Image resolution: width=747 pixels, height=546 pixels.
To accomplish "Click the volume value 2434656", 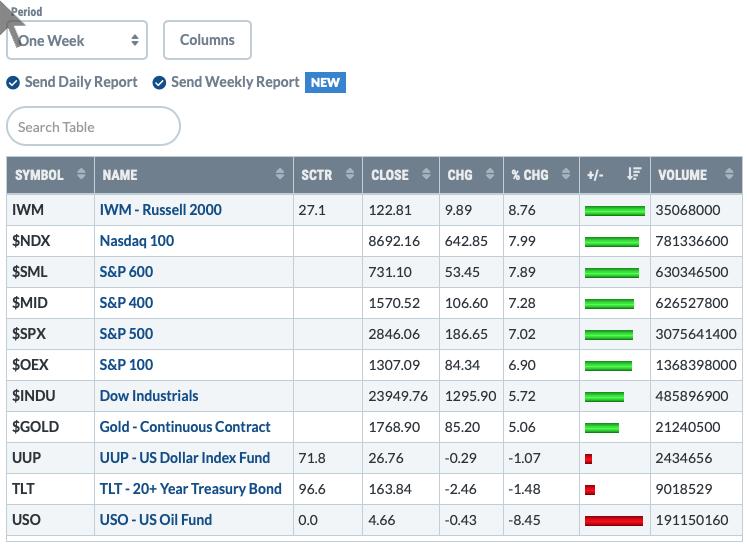I will (x=684, y=458).
